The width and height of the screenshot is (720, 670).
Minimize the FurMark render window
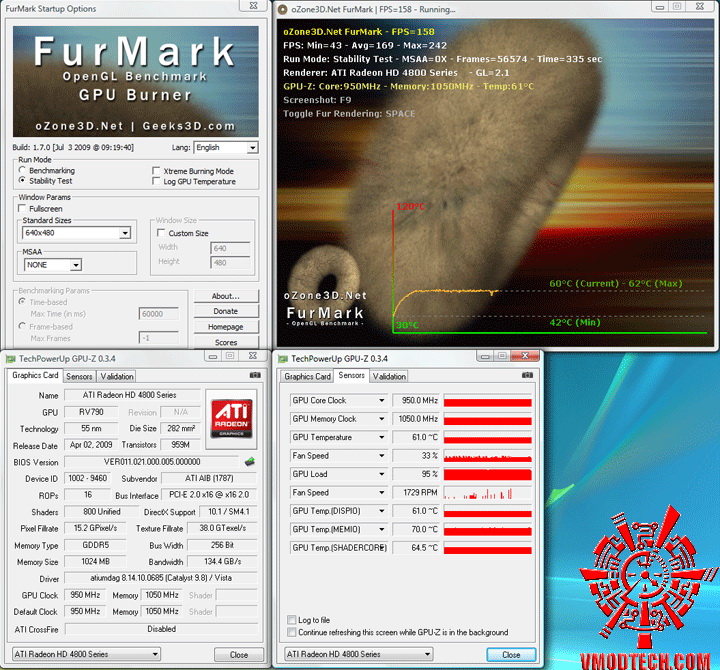click(660, 7)
